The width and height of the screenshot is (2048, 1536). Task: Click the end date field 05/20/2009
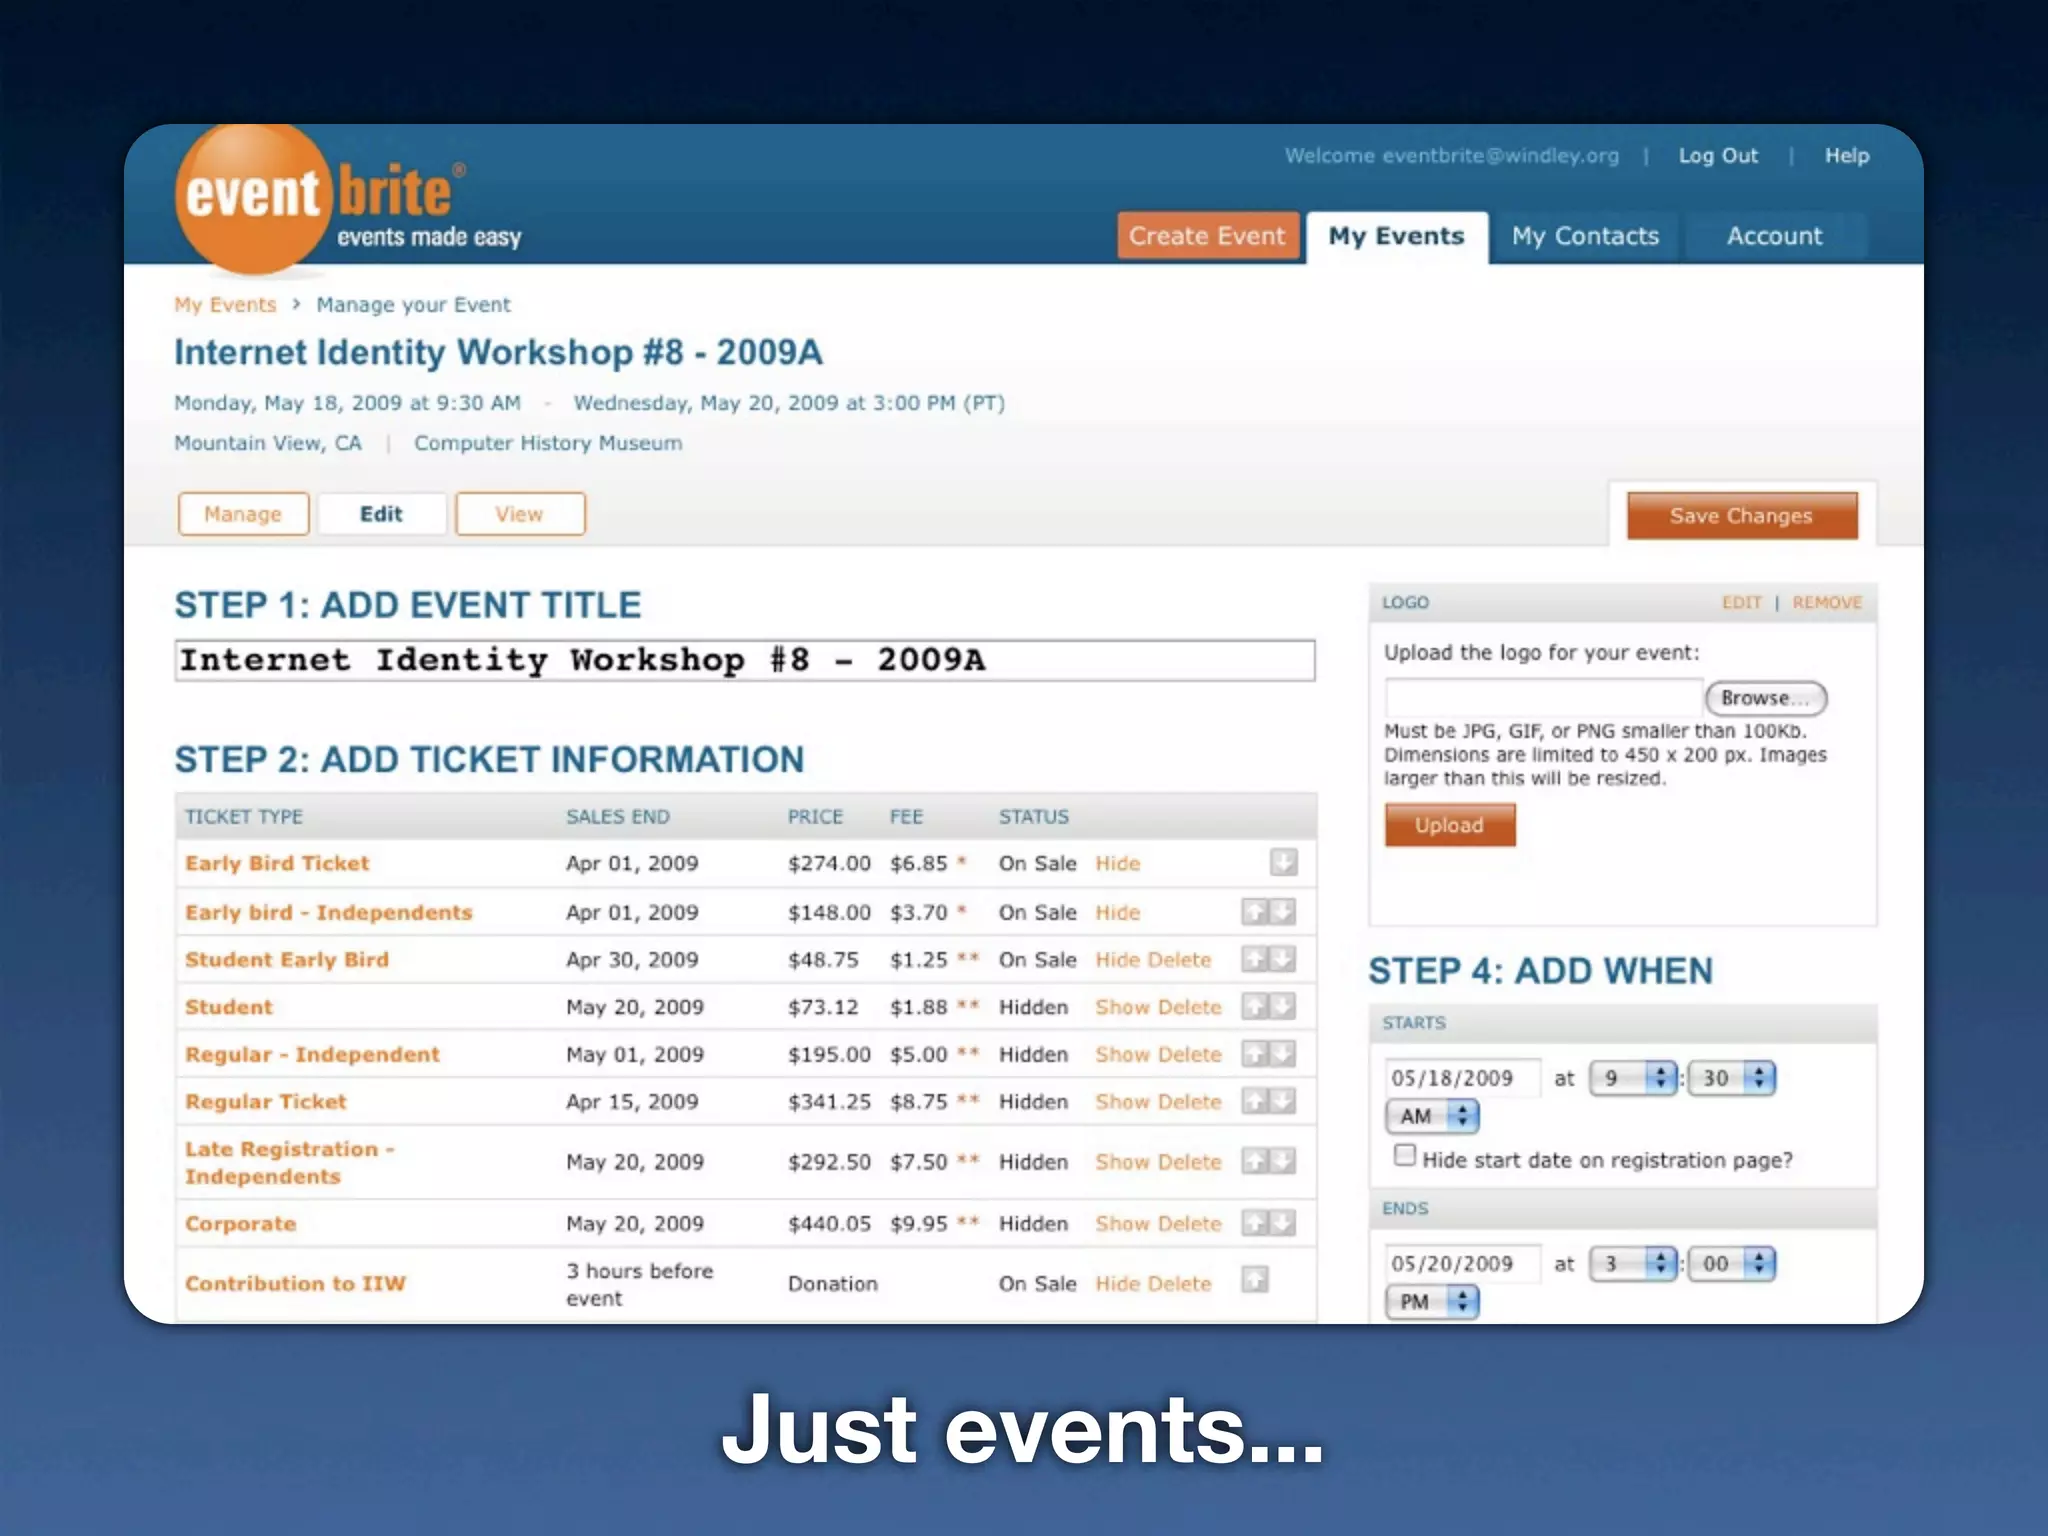[1463, 1264]
